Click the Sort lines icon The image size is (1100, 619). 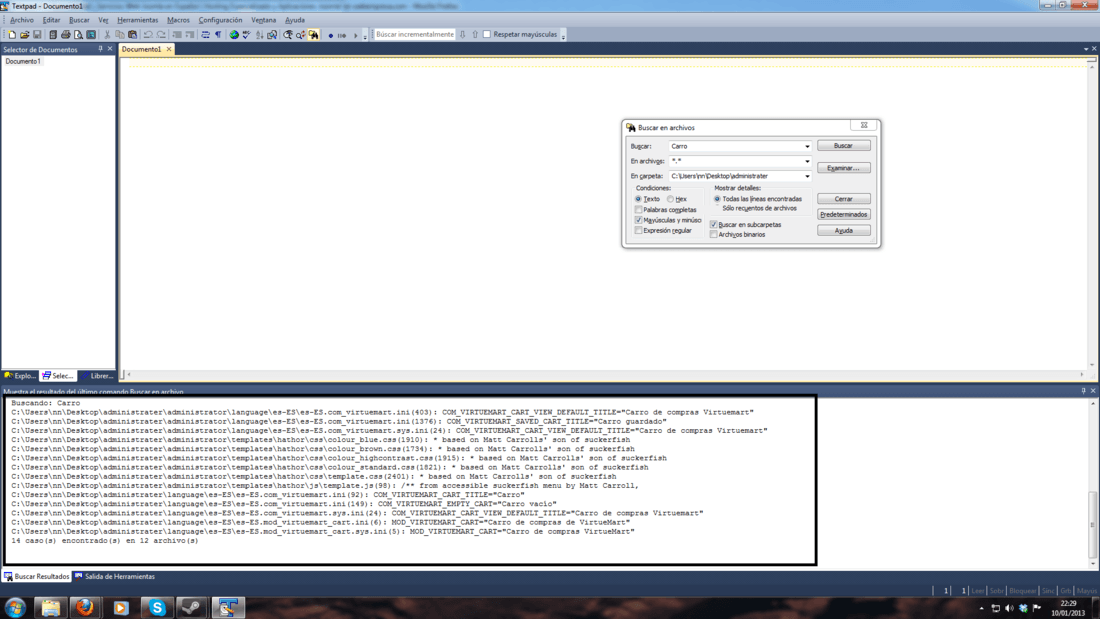(260, 34)
